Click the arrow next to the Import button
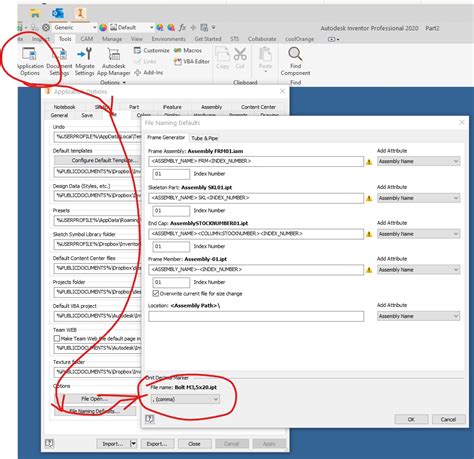Viewport: 474px width, 459px height. 133,444
